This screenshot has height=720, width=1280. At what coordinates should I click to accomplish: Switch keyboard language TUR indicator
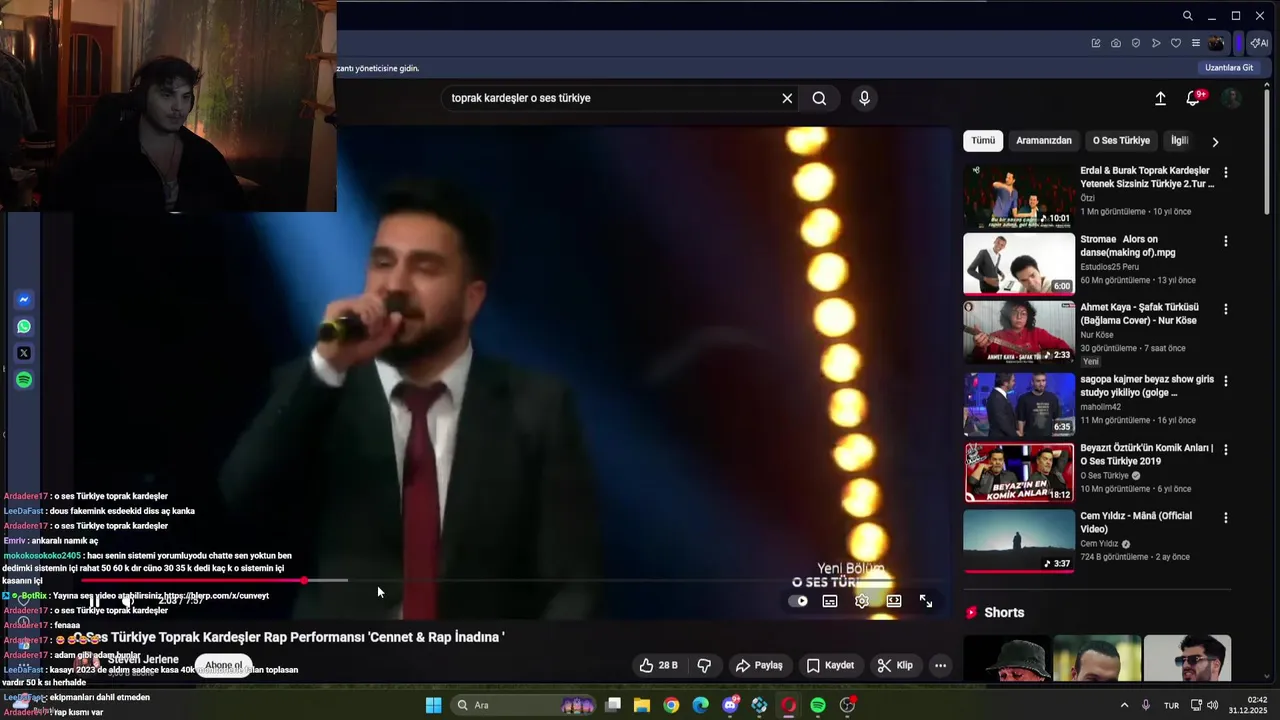click(x=1171, y=705)
